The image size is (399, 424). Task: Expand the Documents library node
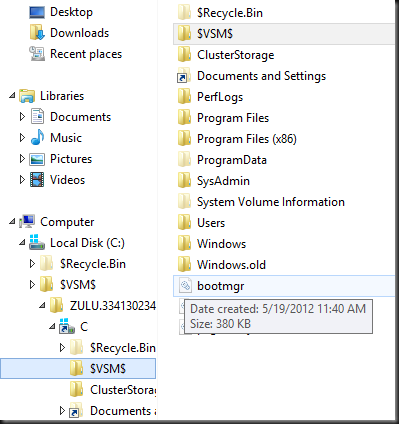(x=22, y=117)
